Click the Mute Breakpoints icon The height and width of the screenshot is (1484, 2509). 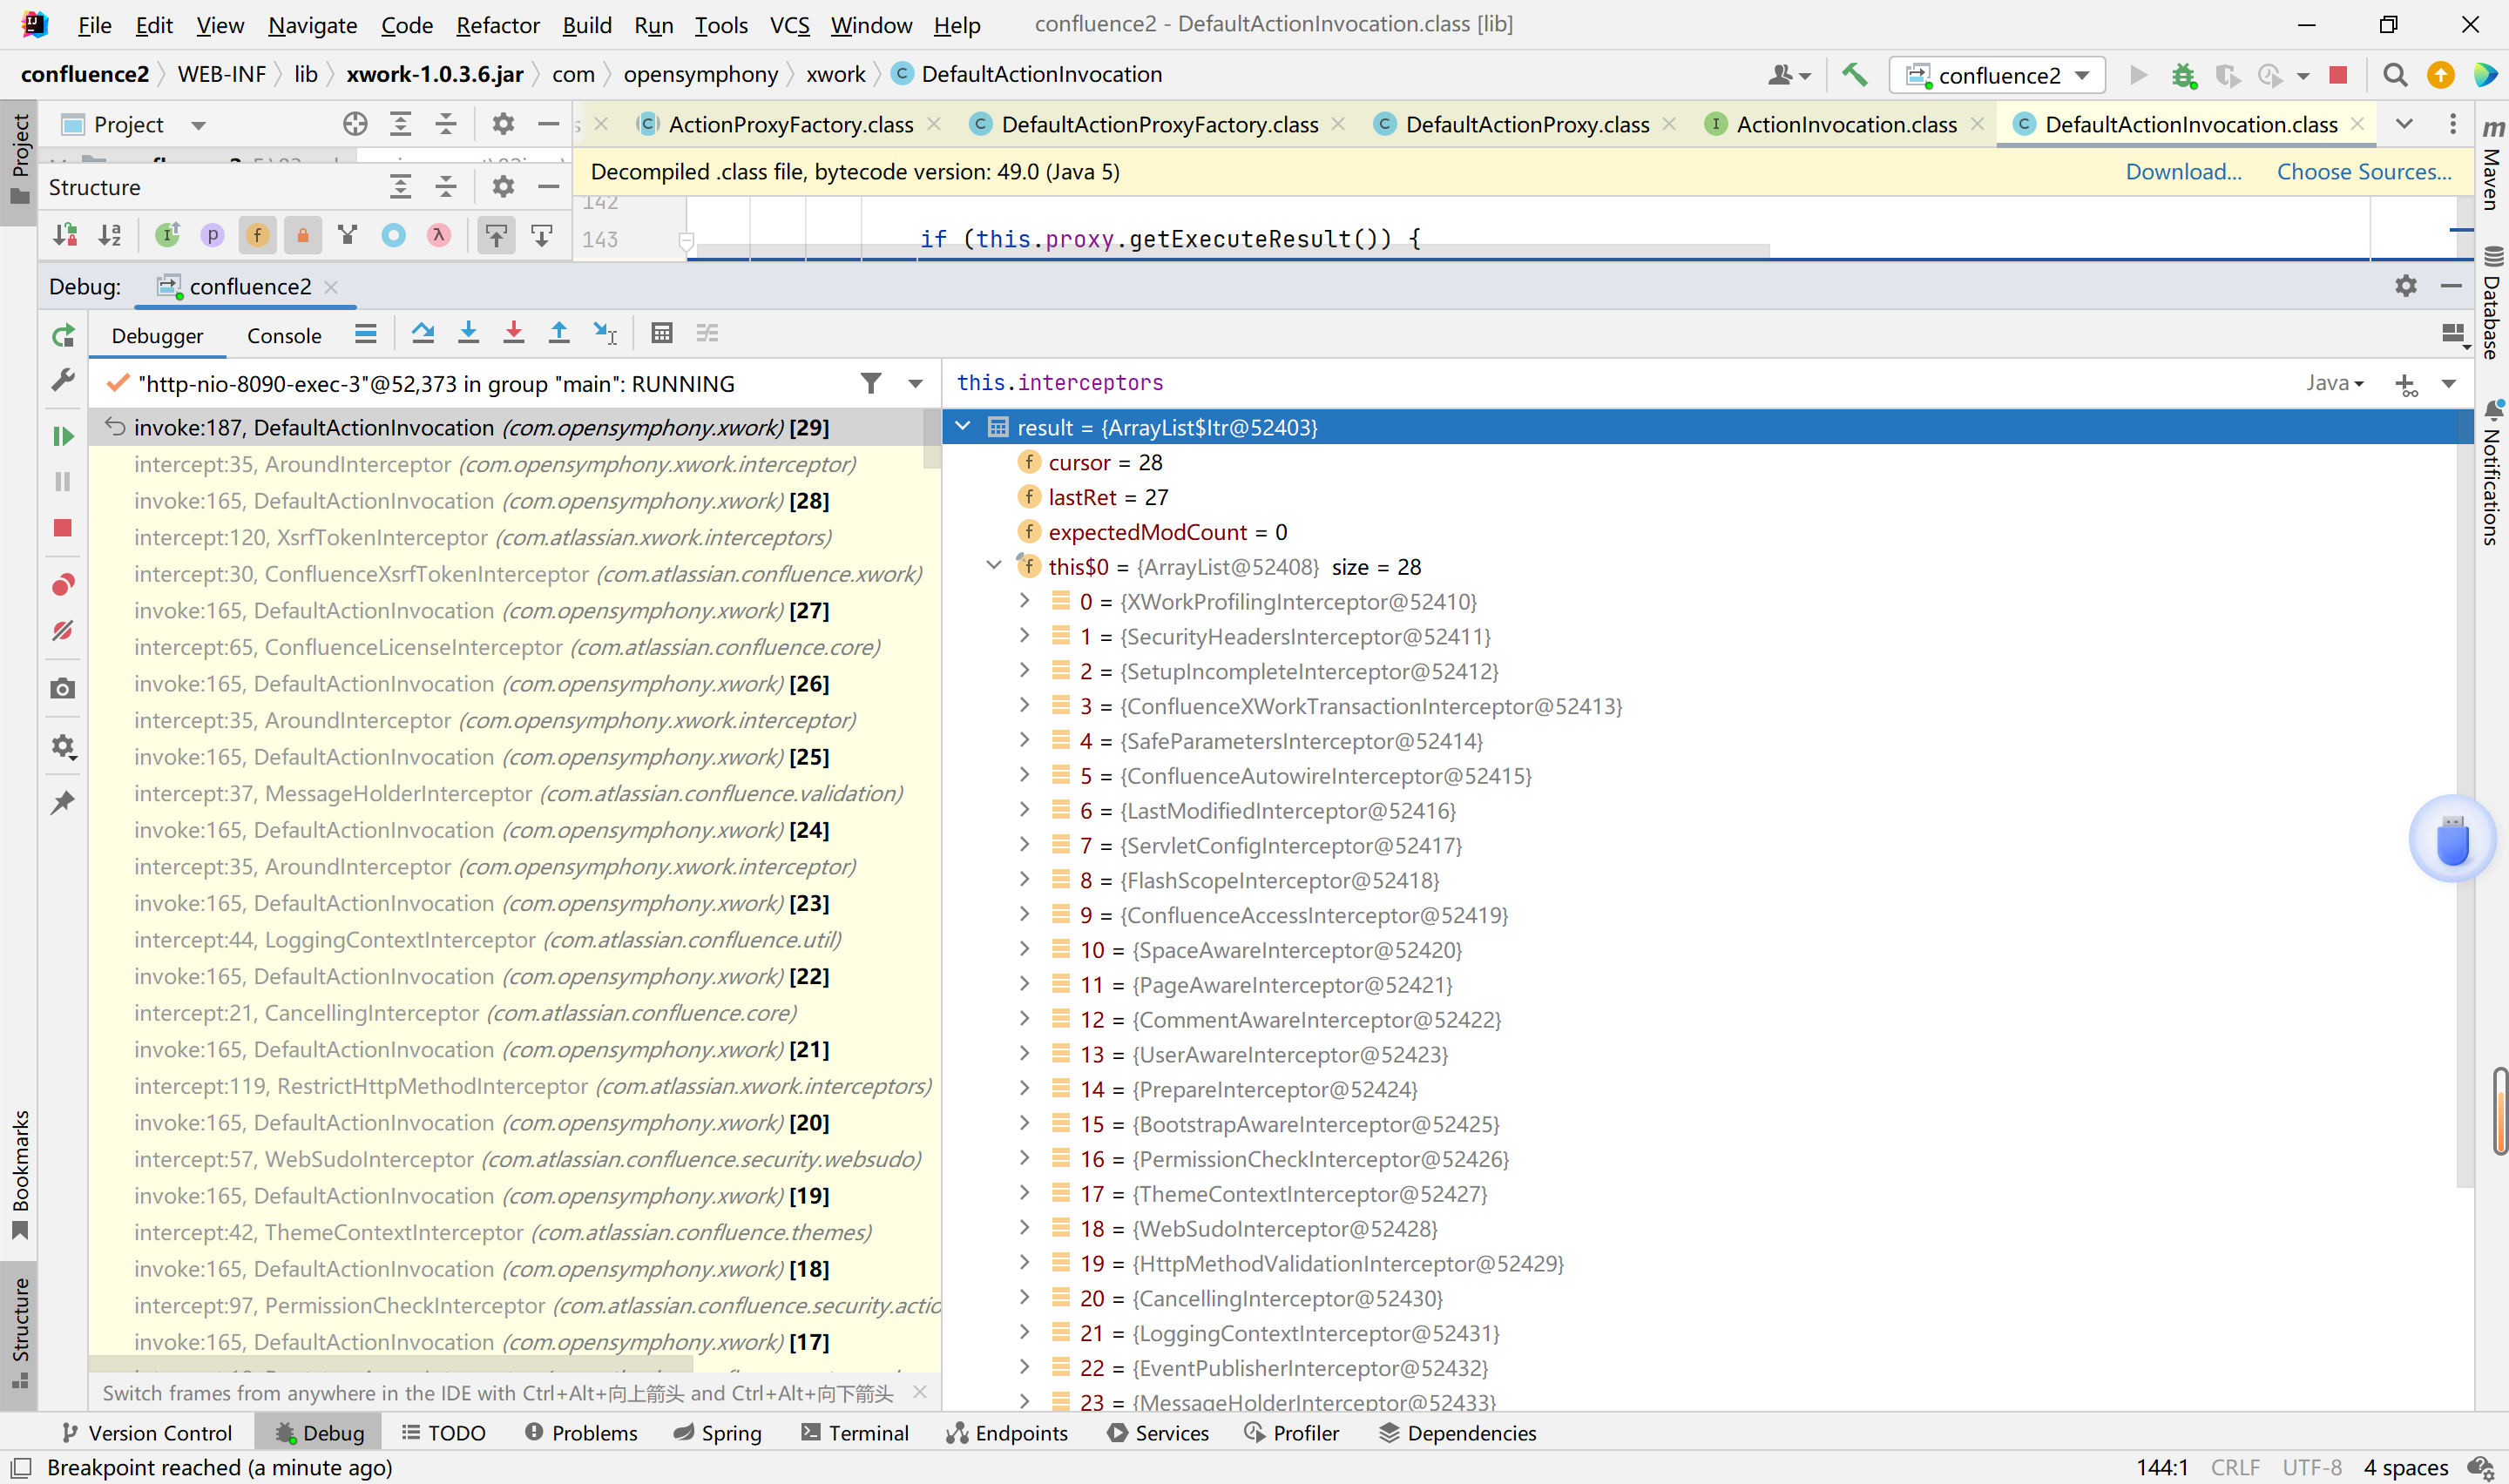63,631
